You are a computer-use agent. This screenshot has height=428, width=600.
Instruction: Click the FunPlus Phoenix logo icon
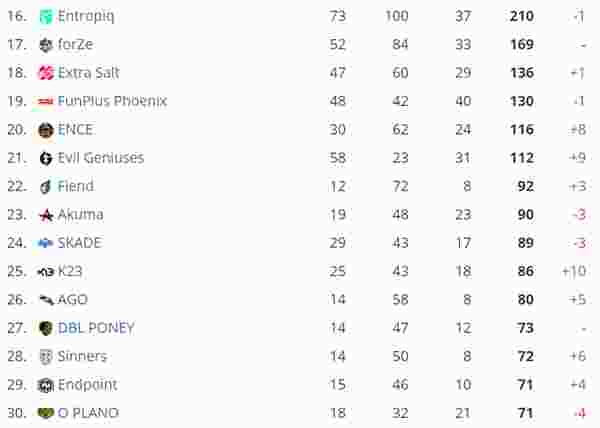46,102
